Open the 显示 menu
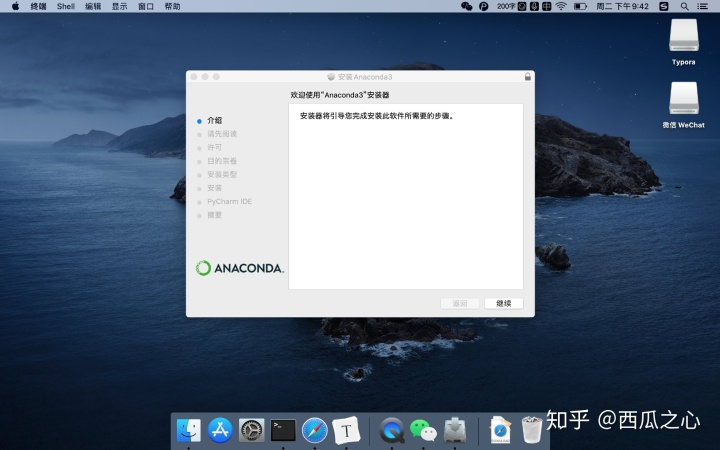 coord(119,6)
